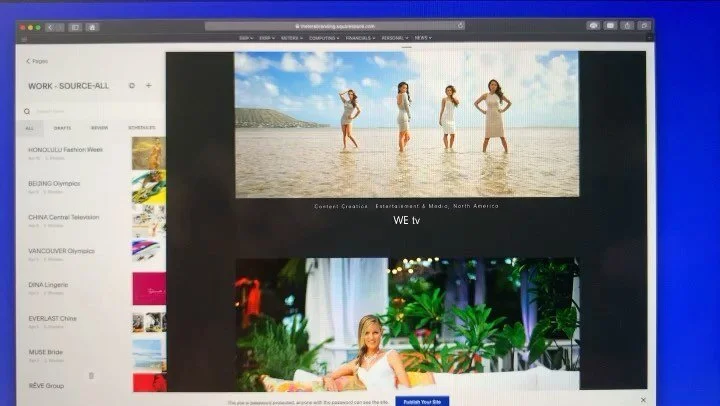Click DINA Lingerie pink thumbnail
This screenshot has height=406, width=720.
tap(149, 288)
